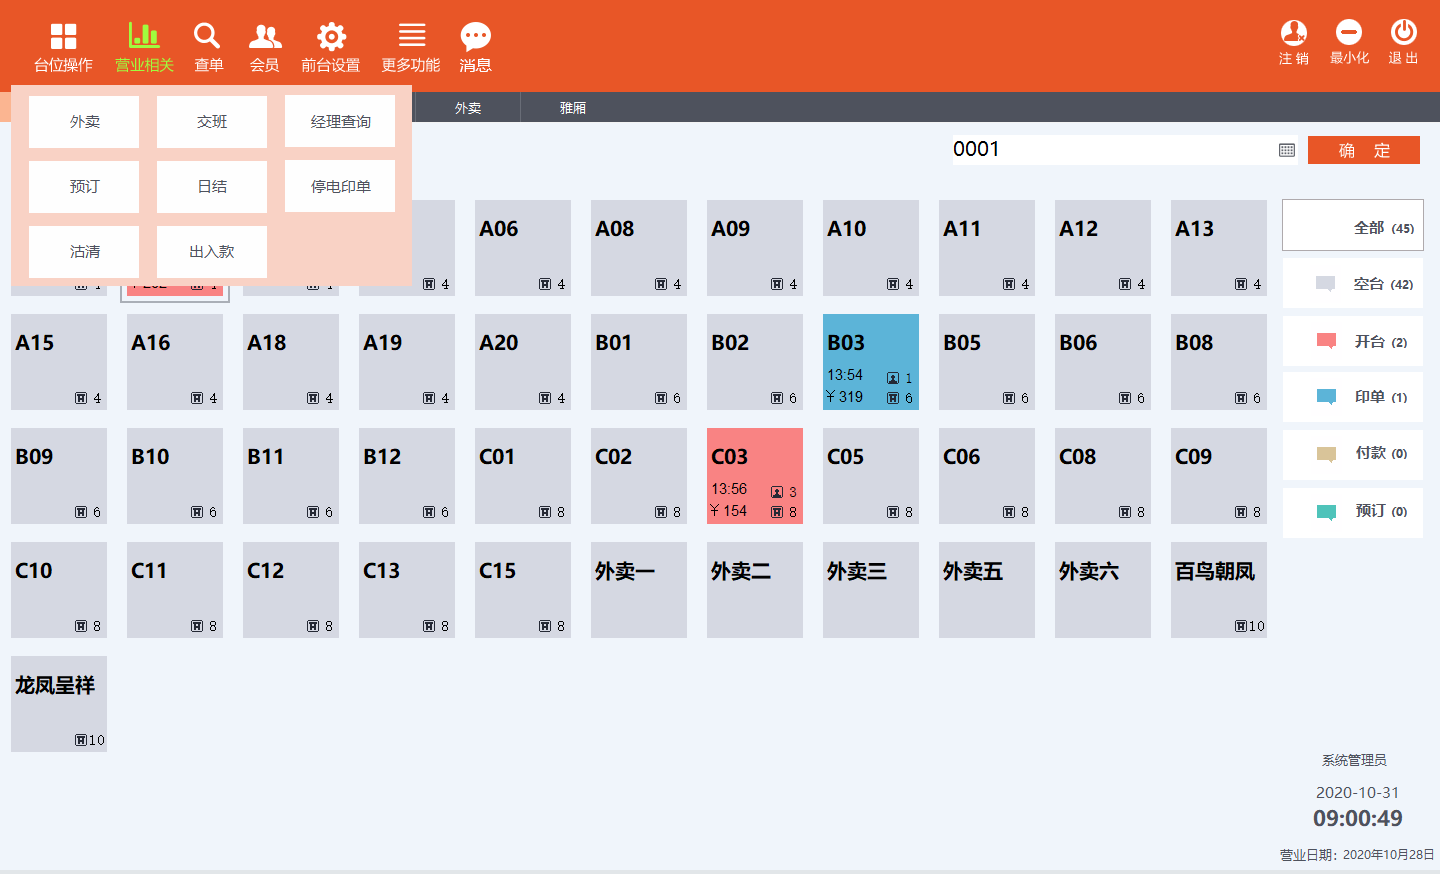
Task: Select table A20
Action: tap(523, 362)
